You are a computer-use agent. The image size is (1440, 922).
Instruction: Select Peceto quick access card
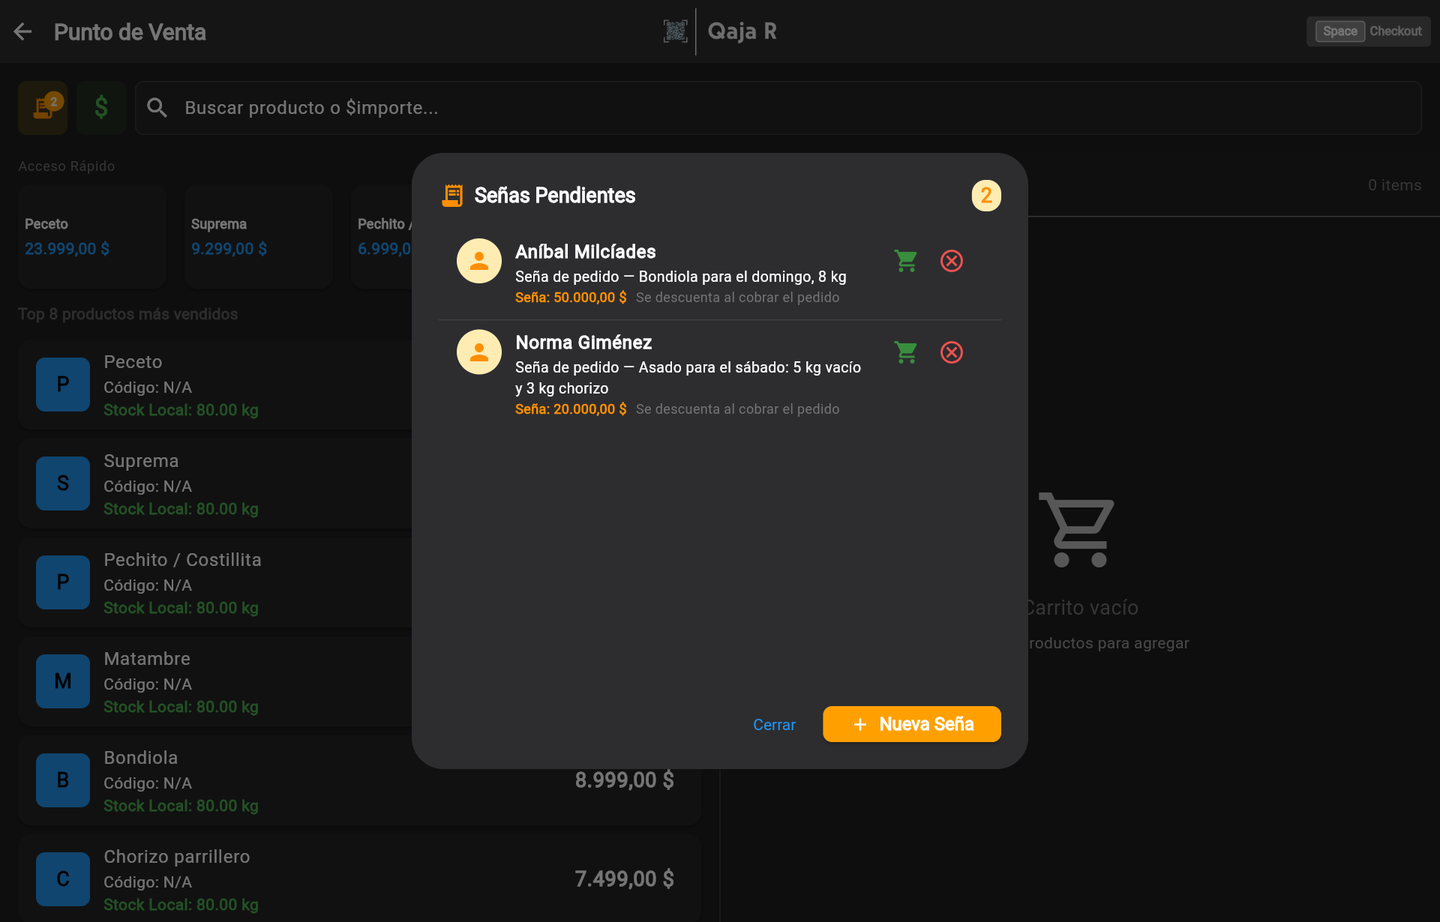point(92,237)
